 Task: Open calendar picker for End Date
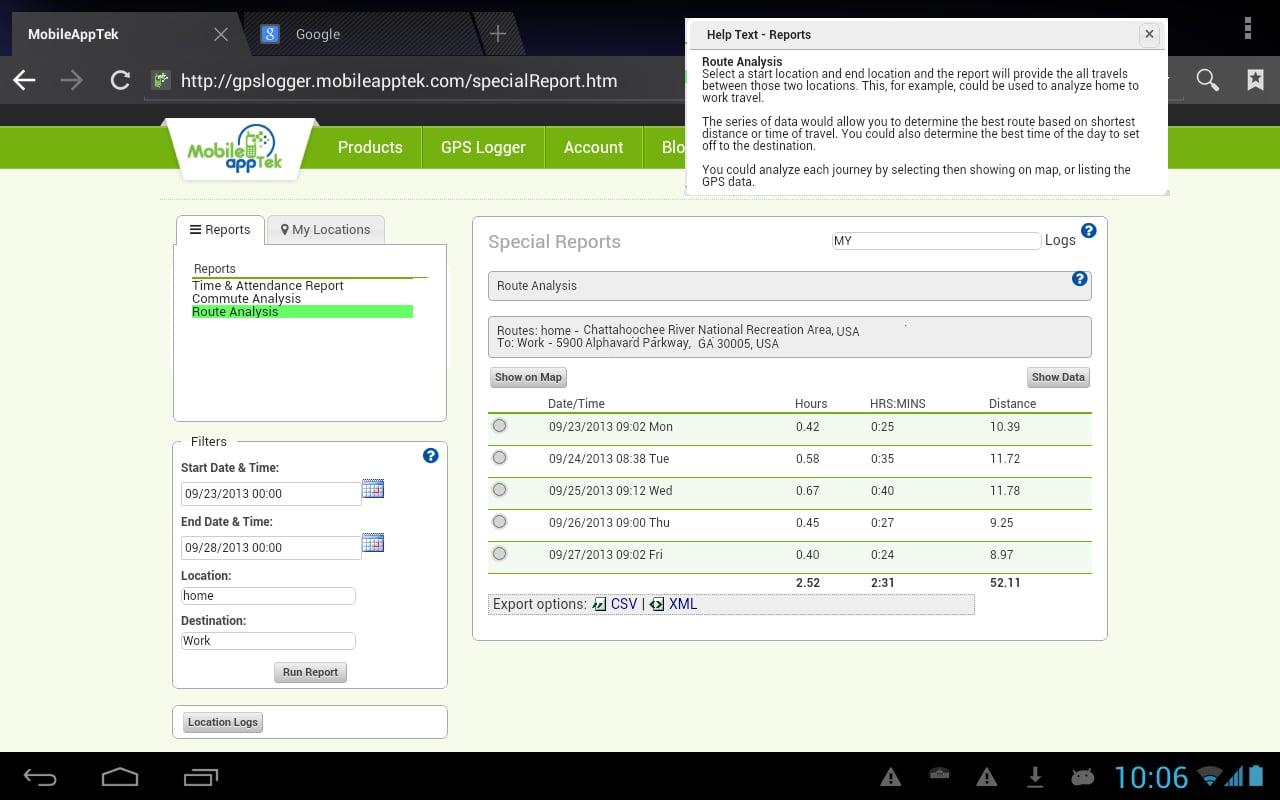(373, 543)
